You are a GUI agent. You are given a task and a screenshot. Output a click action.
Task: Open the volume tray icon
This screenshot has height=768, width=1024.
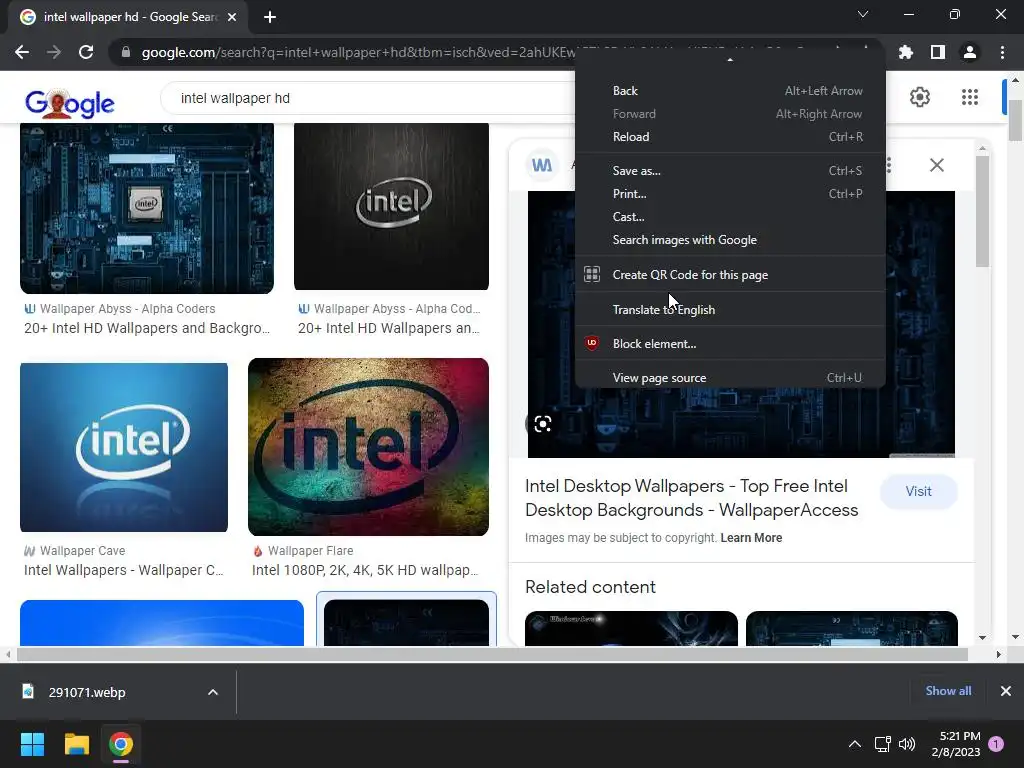pos(907,744)
